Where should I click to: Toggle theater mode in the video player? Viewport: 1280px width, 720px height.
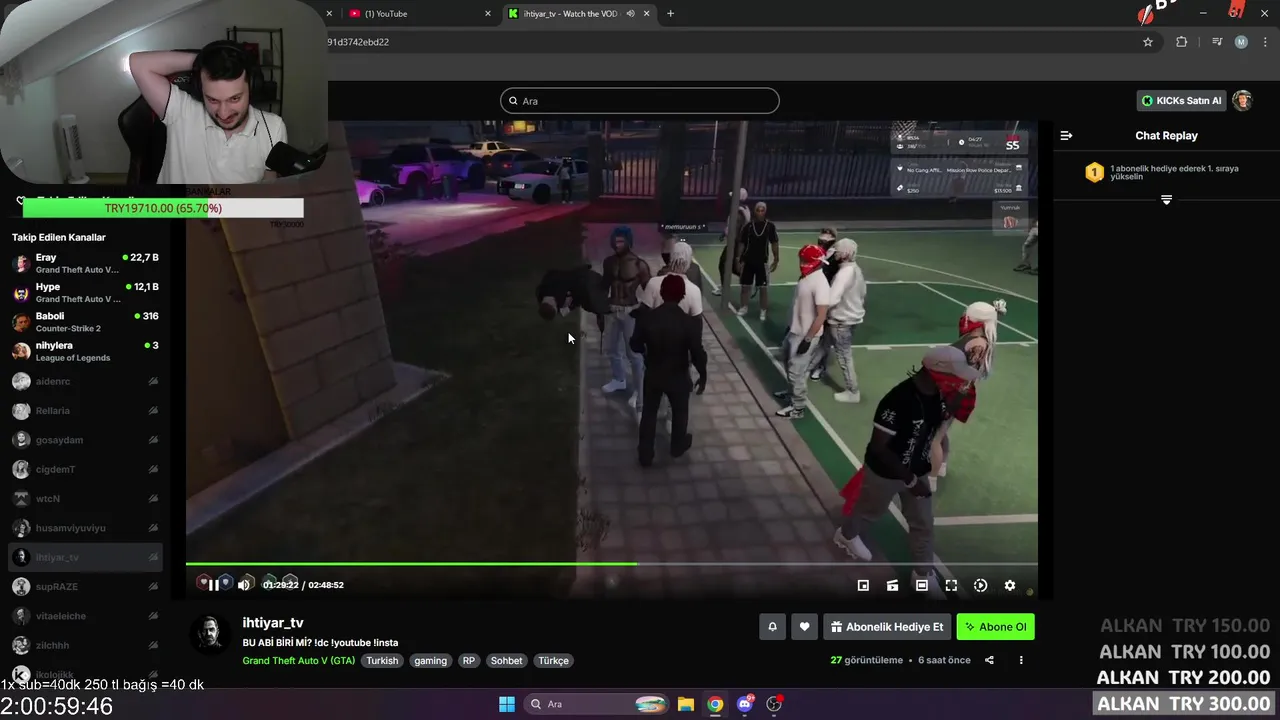[922, 586]
